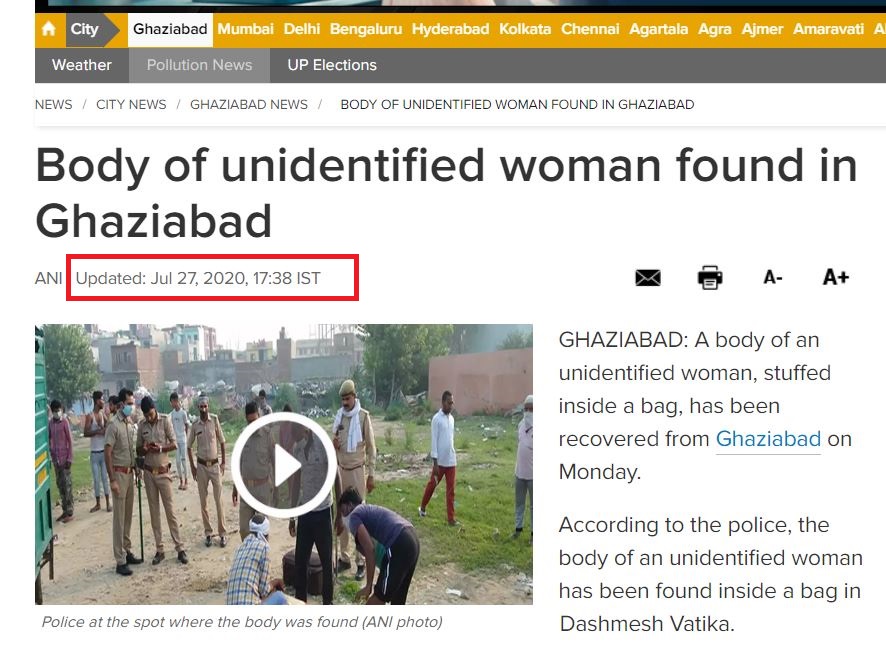The width and height of the screenshot is (886, 650).
Task: Click the City label in navigation bar
Action: tap(84, 29)
